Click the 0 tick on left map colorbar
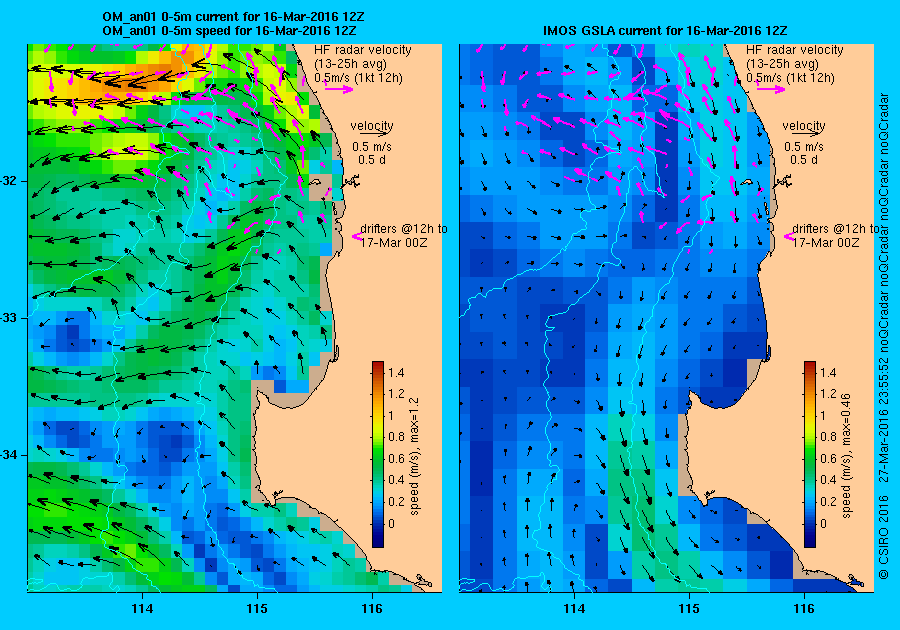 tap(391, 523)
